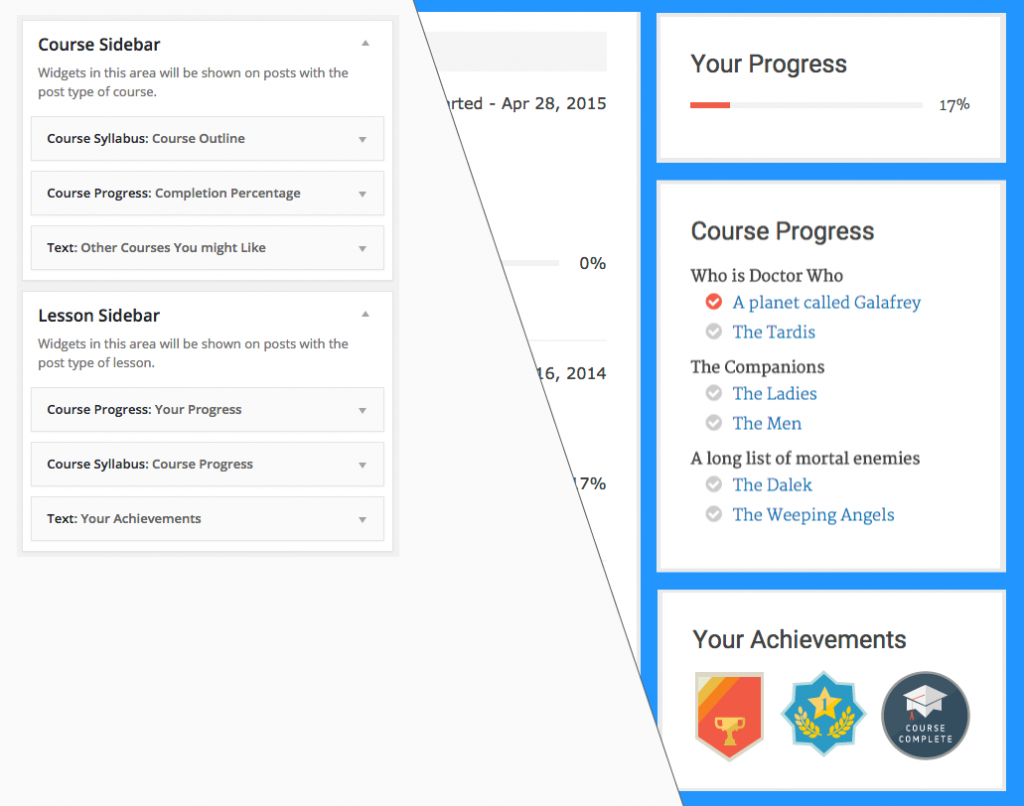Collapse the Lesson Sidebar widget area
This screenshot has height=806, width=1024.
(365, 315)
